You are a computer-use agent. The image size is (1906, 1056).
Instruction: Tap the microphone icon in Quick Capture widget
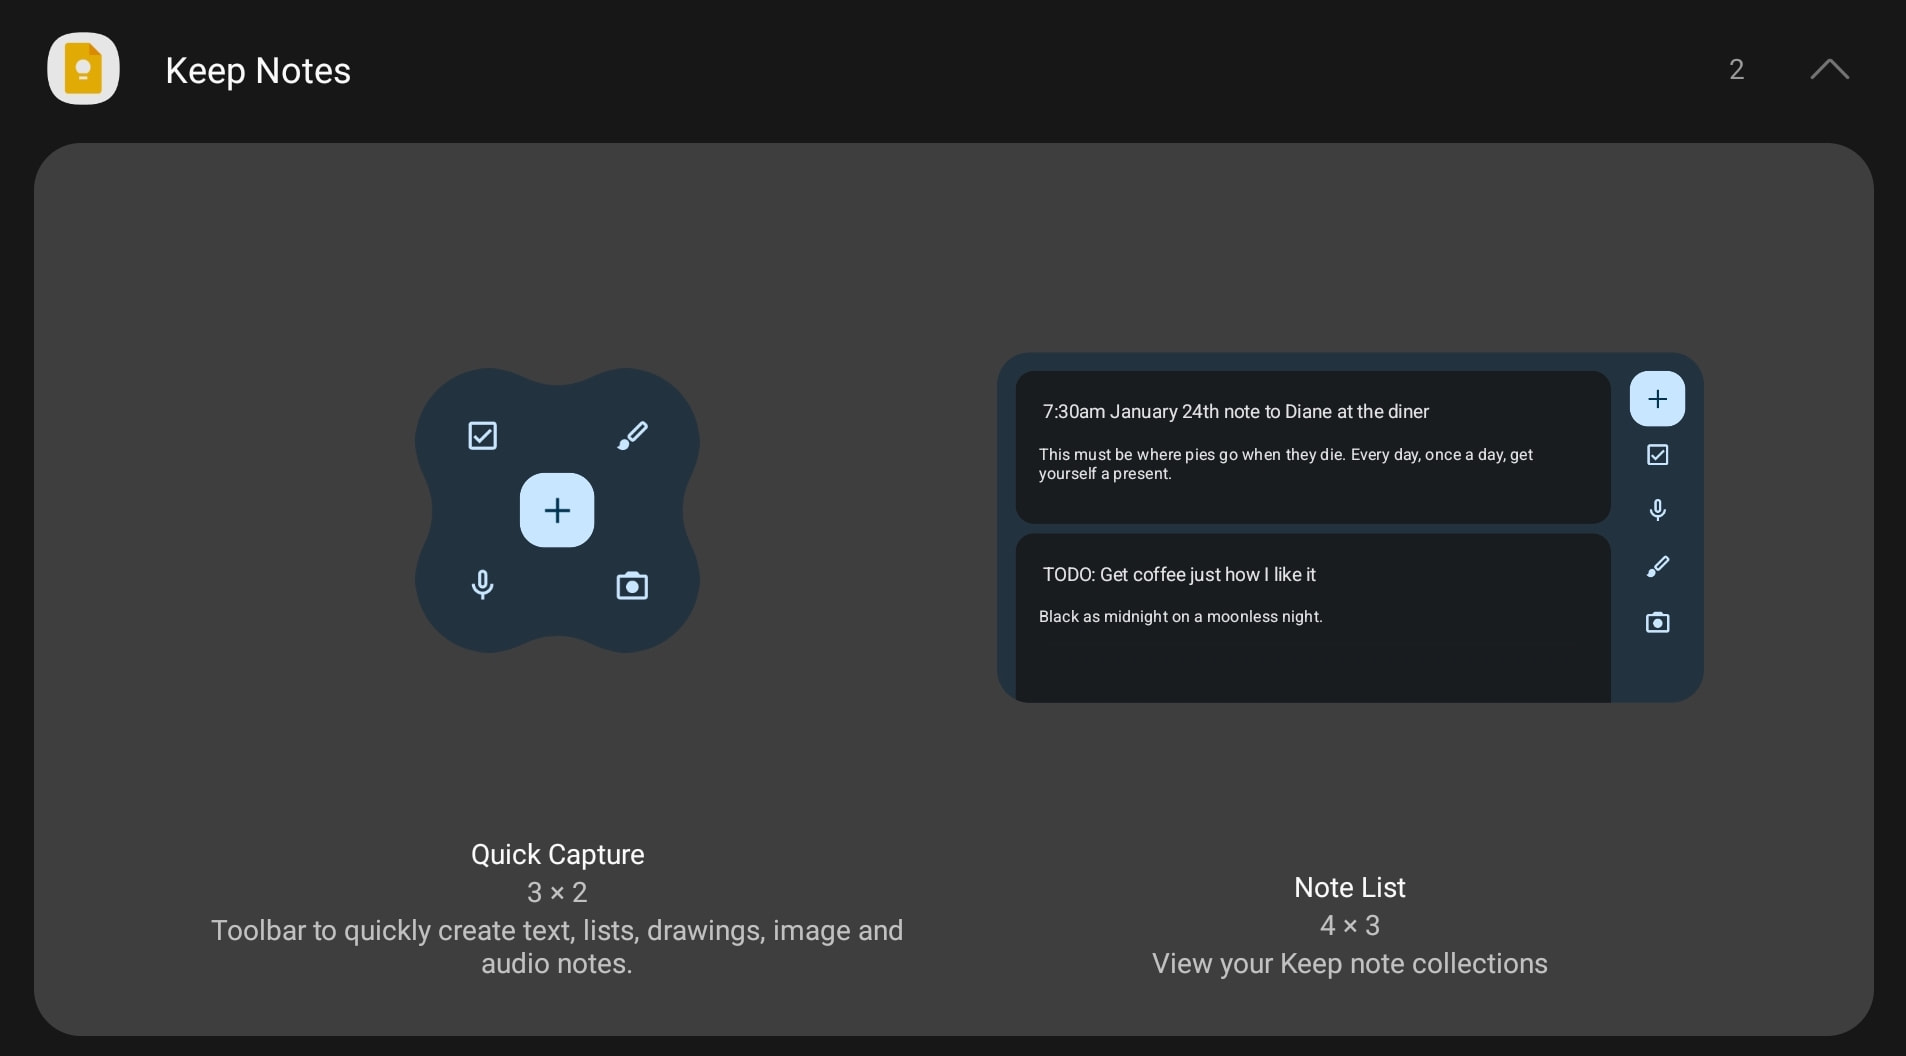coord(483,585)
